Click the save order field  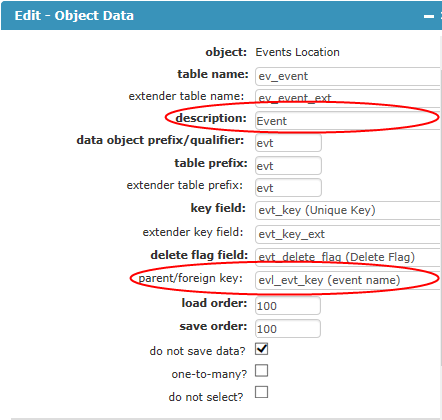tap(288, 329)
